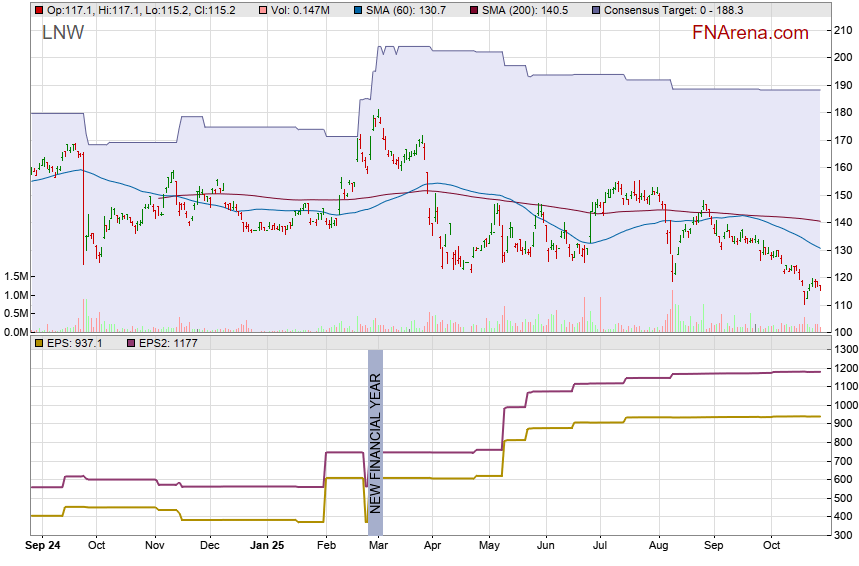
Task: Open the FNArena.com link
Action: [x=750, y=33]
